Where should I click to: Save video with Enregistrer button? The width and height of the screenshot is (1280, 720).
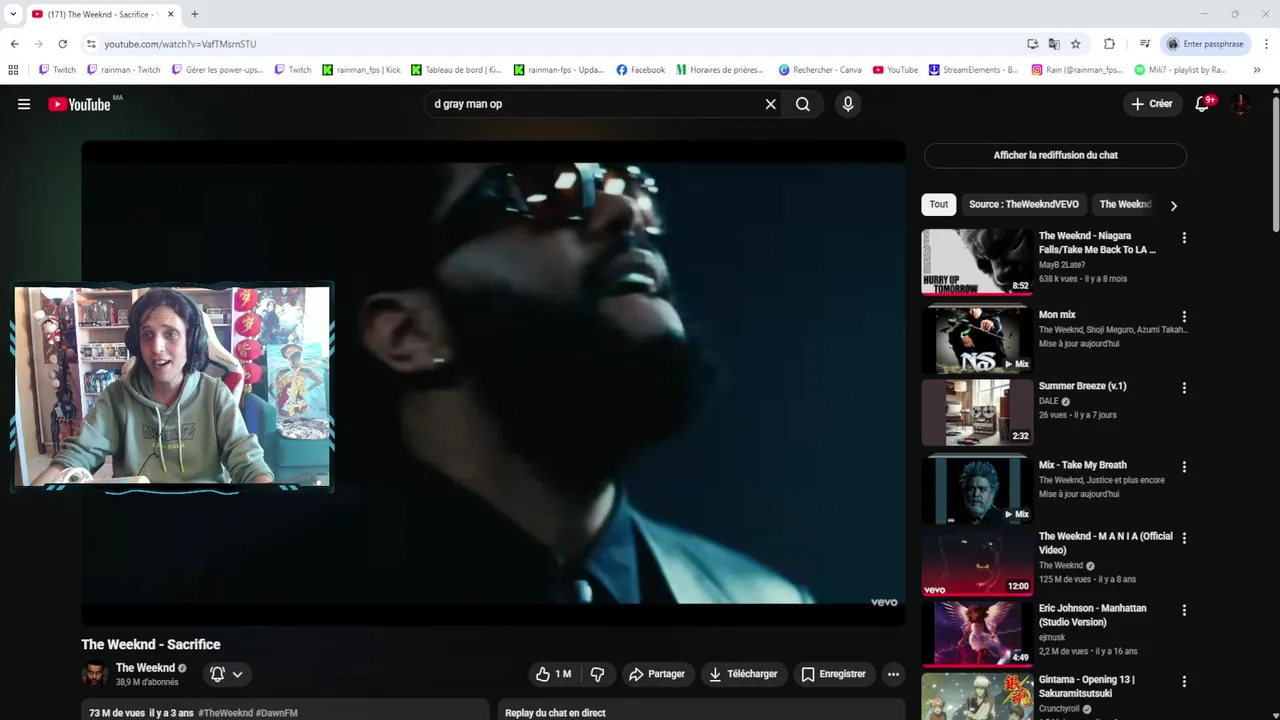(x=834, y=674)
